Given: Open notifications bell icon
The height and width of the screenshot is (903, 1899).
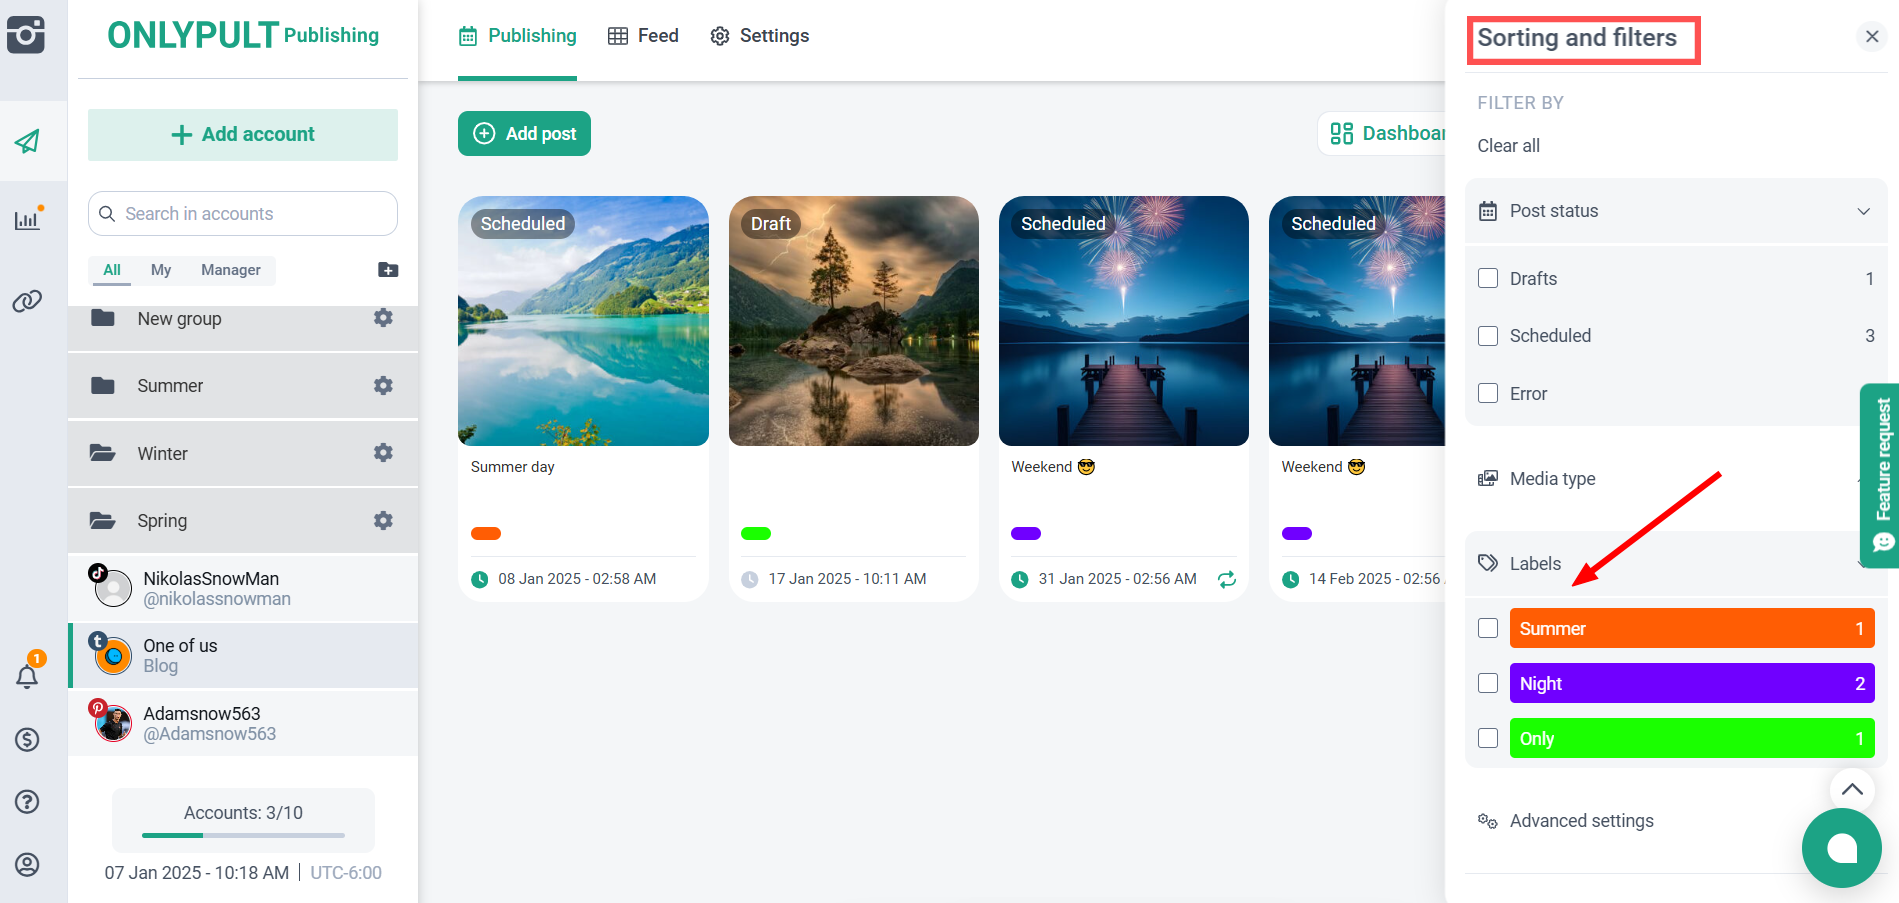Looking at the screenshot, I should pos(27,677).
